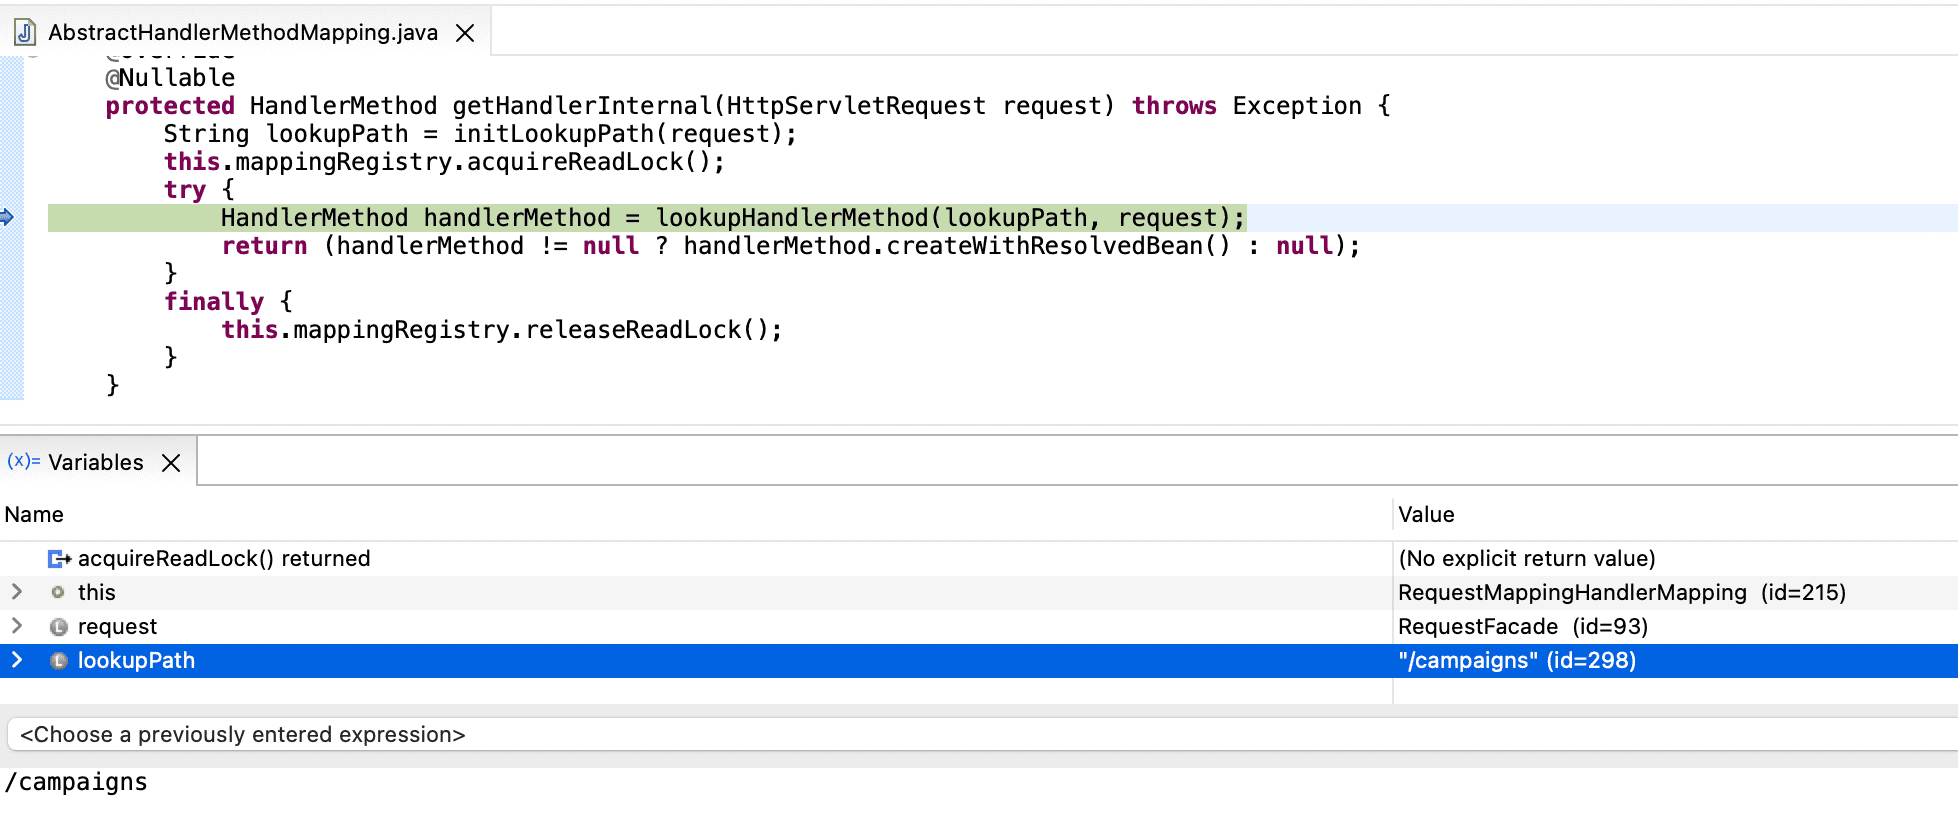The image size is (1958, 830).
Task: Click the current instruction pointer arrow in gutter
Action: pos(7,217)
